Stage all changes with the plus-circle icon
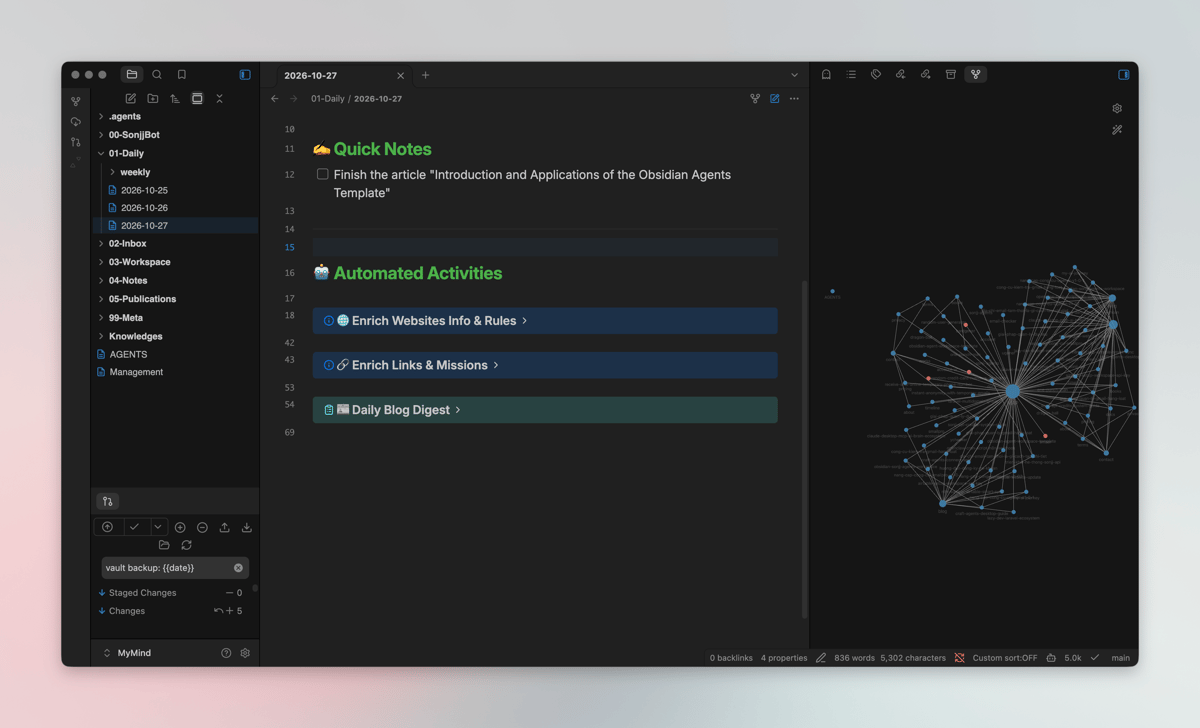 180,527
